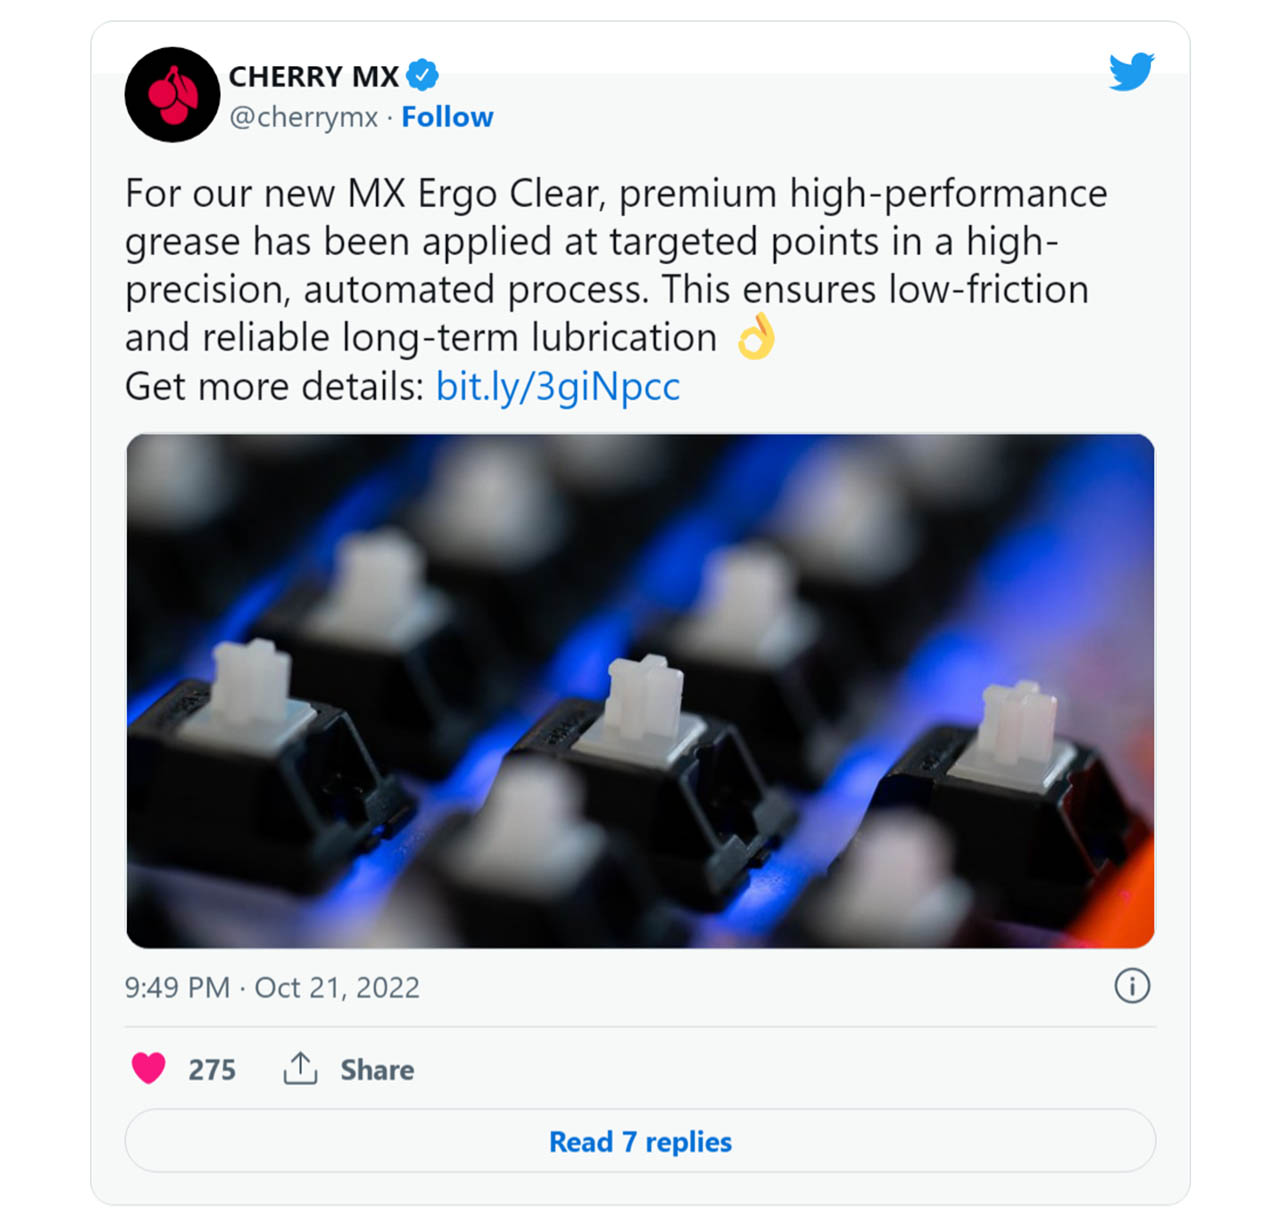Open Read 7 replies
Screen dimensions: 1280x1221
pyautogui.click(x=640, y=1141)
